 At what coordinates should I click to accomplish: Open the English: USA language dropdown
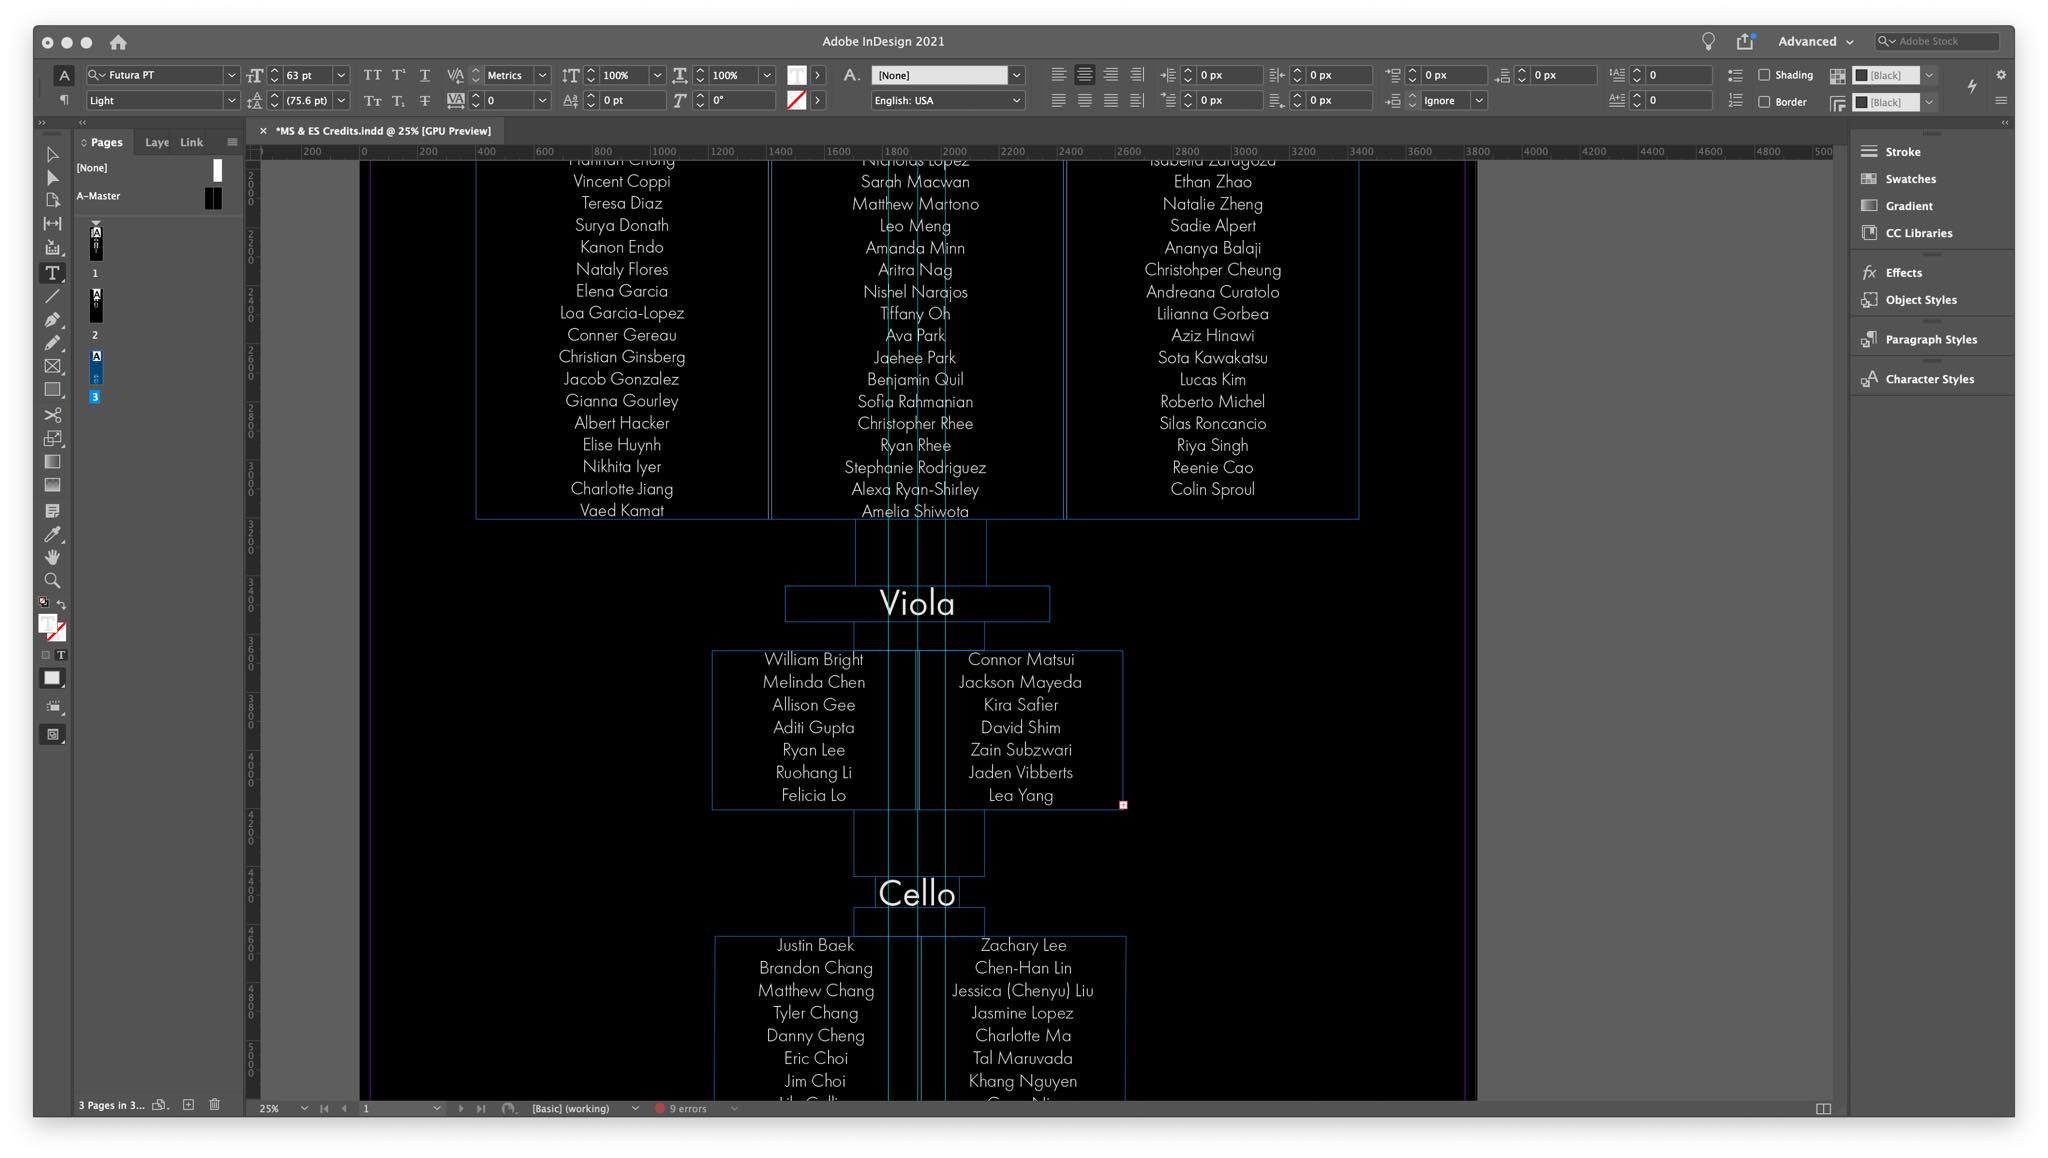click(x=1016, y=100)
